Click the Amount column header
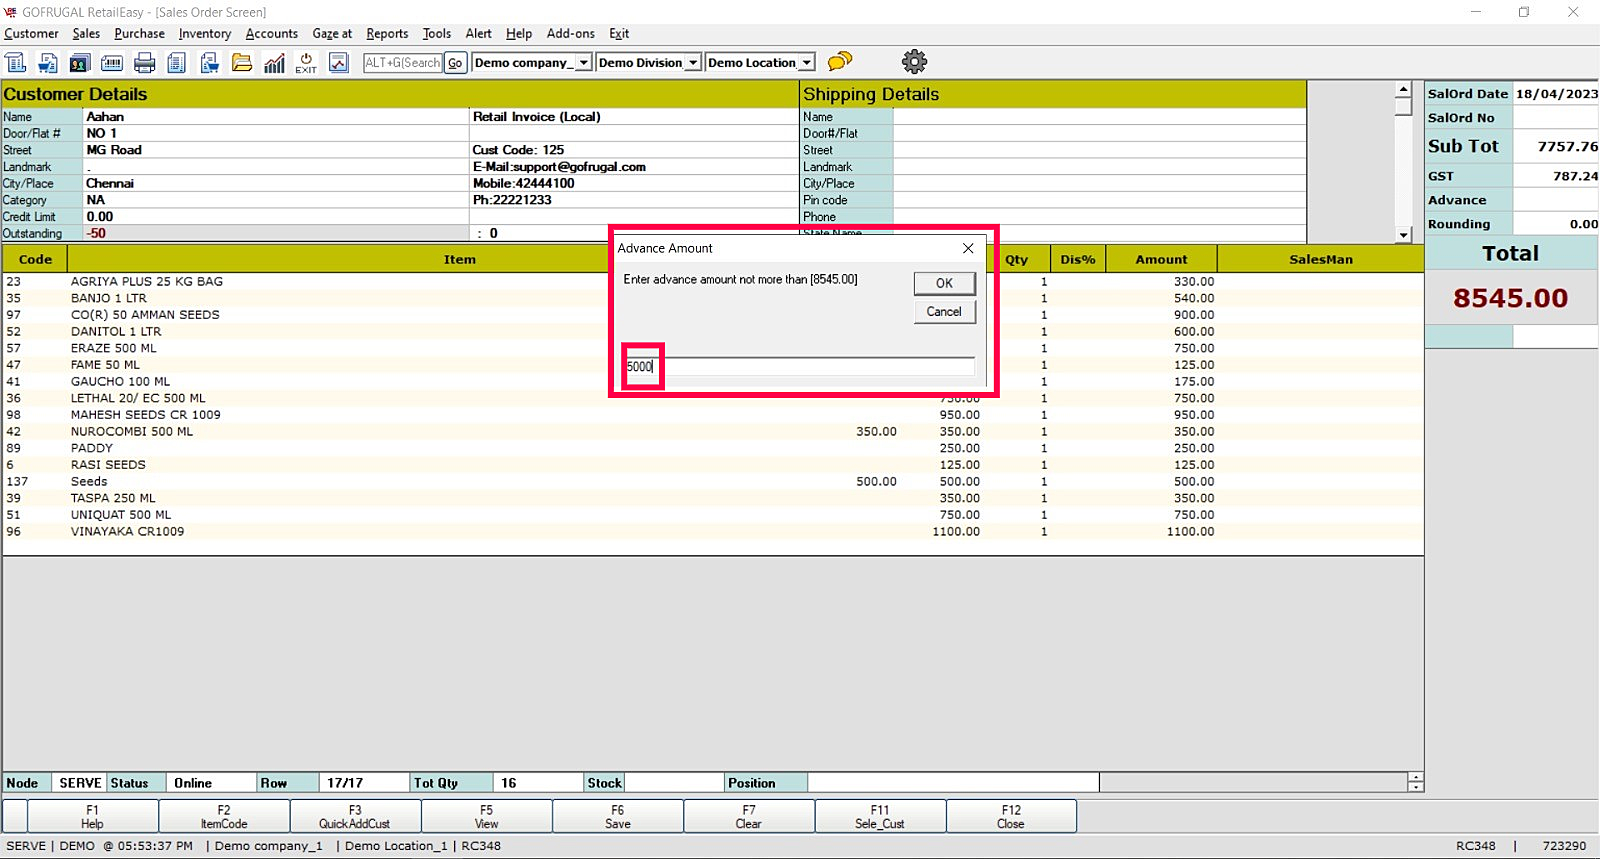This screenshot has width=1600, height=859. pyautogui.click(x=1161, y=259)
